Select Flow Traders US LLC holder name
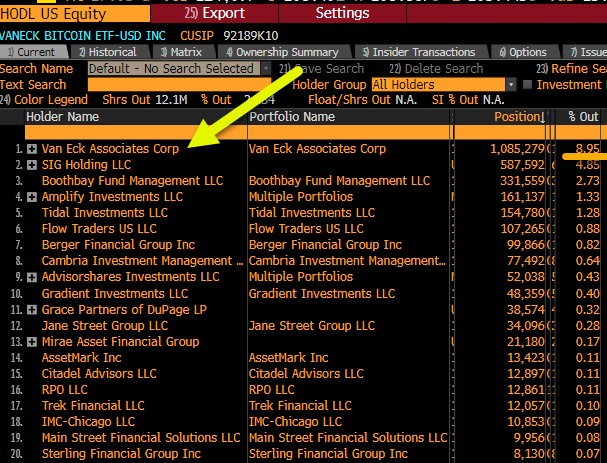This screenshot has width=607, height=463. pyautogui.click(x=99, y=229)
